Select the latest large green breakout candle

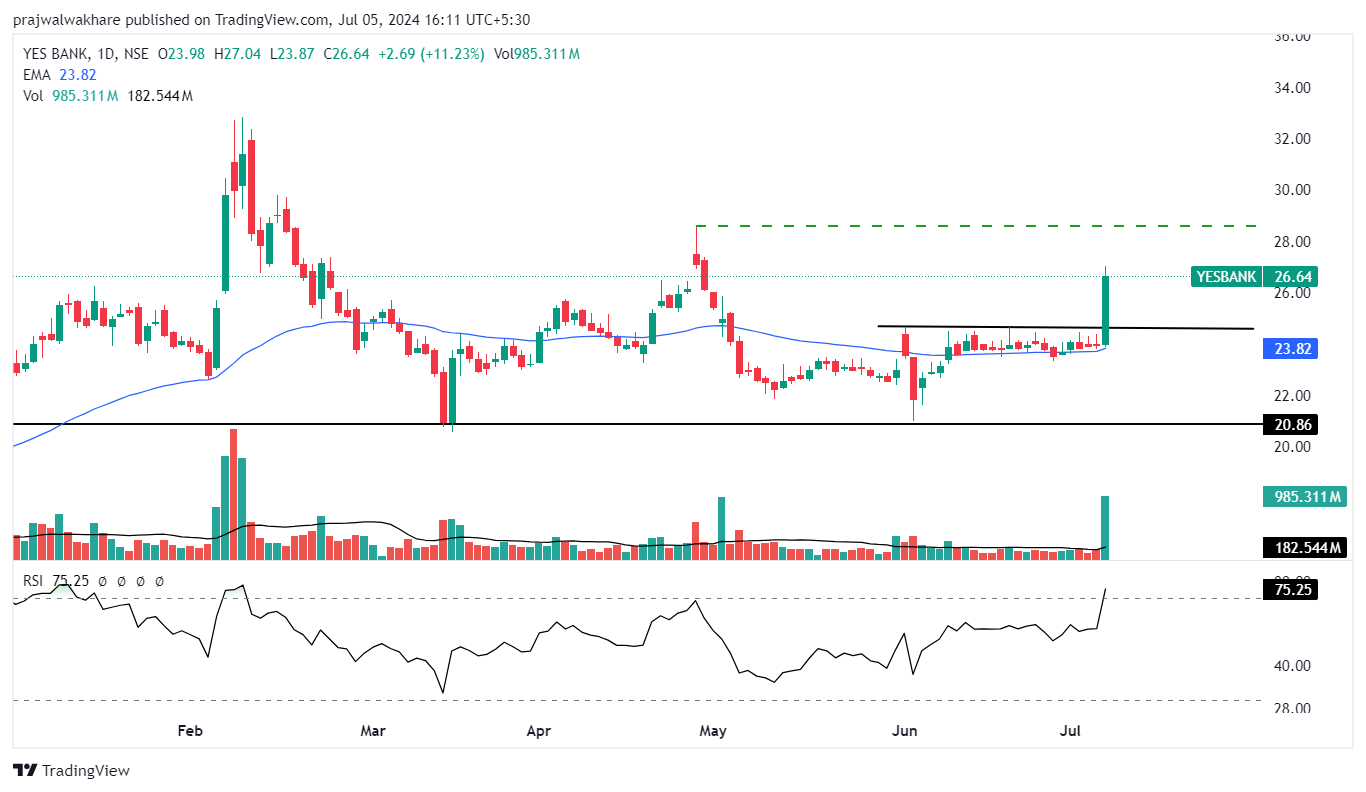coord(1106,310)
